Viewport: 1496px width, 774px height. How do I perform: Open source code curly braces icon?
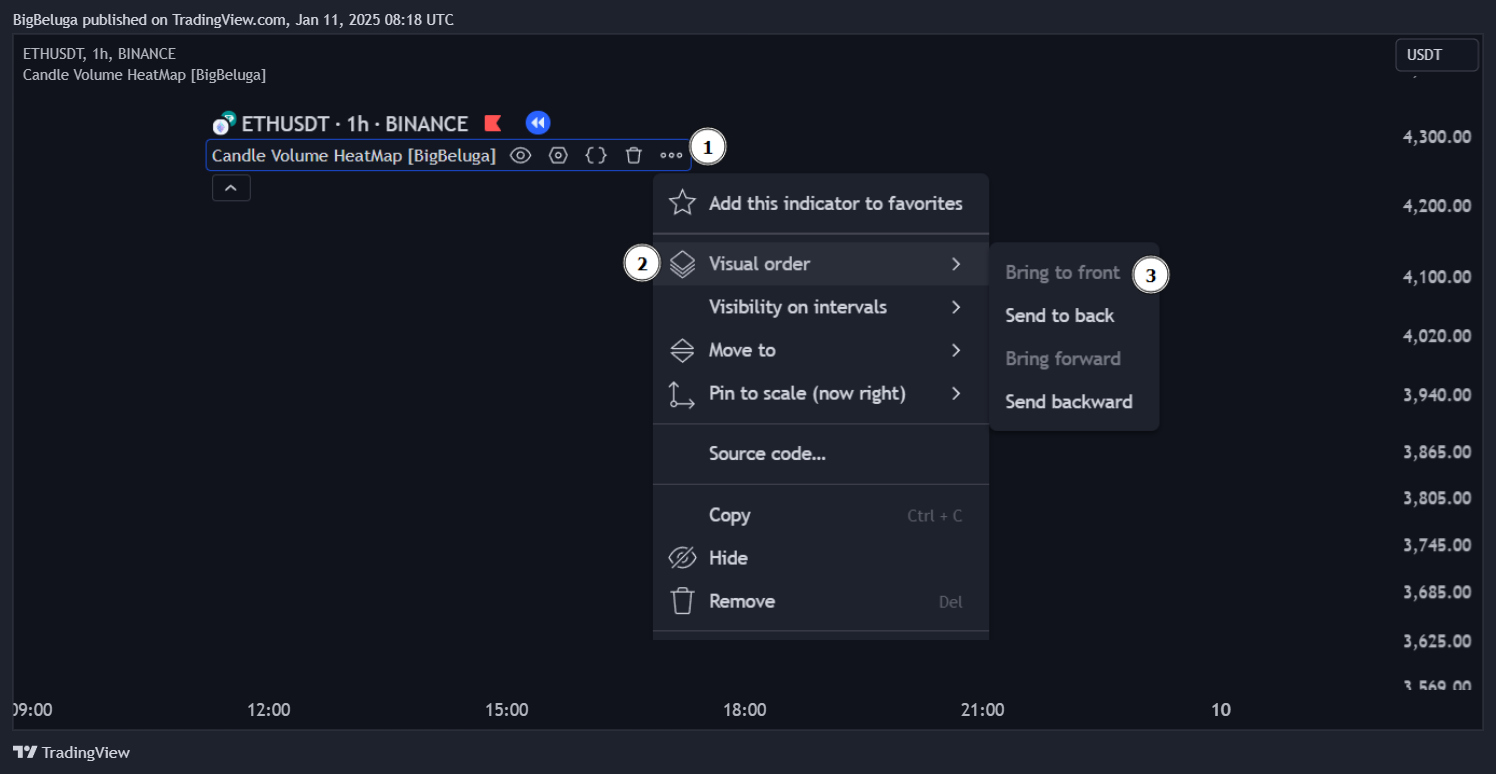596,155
